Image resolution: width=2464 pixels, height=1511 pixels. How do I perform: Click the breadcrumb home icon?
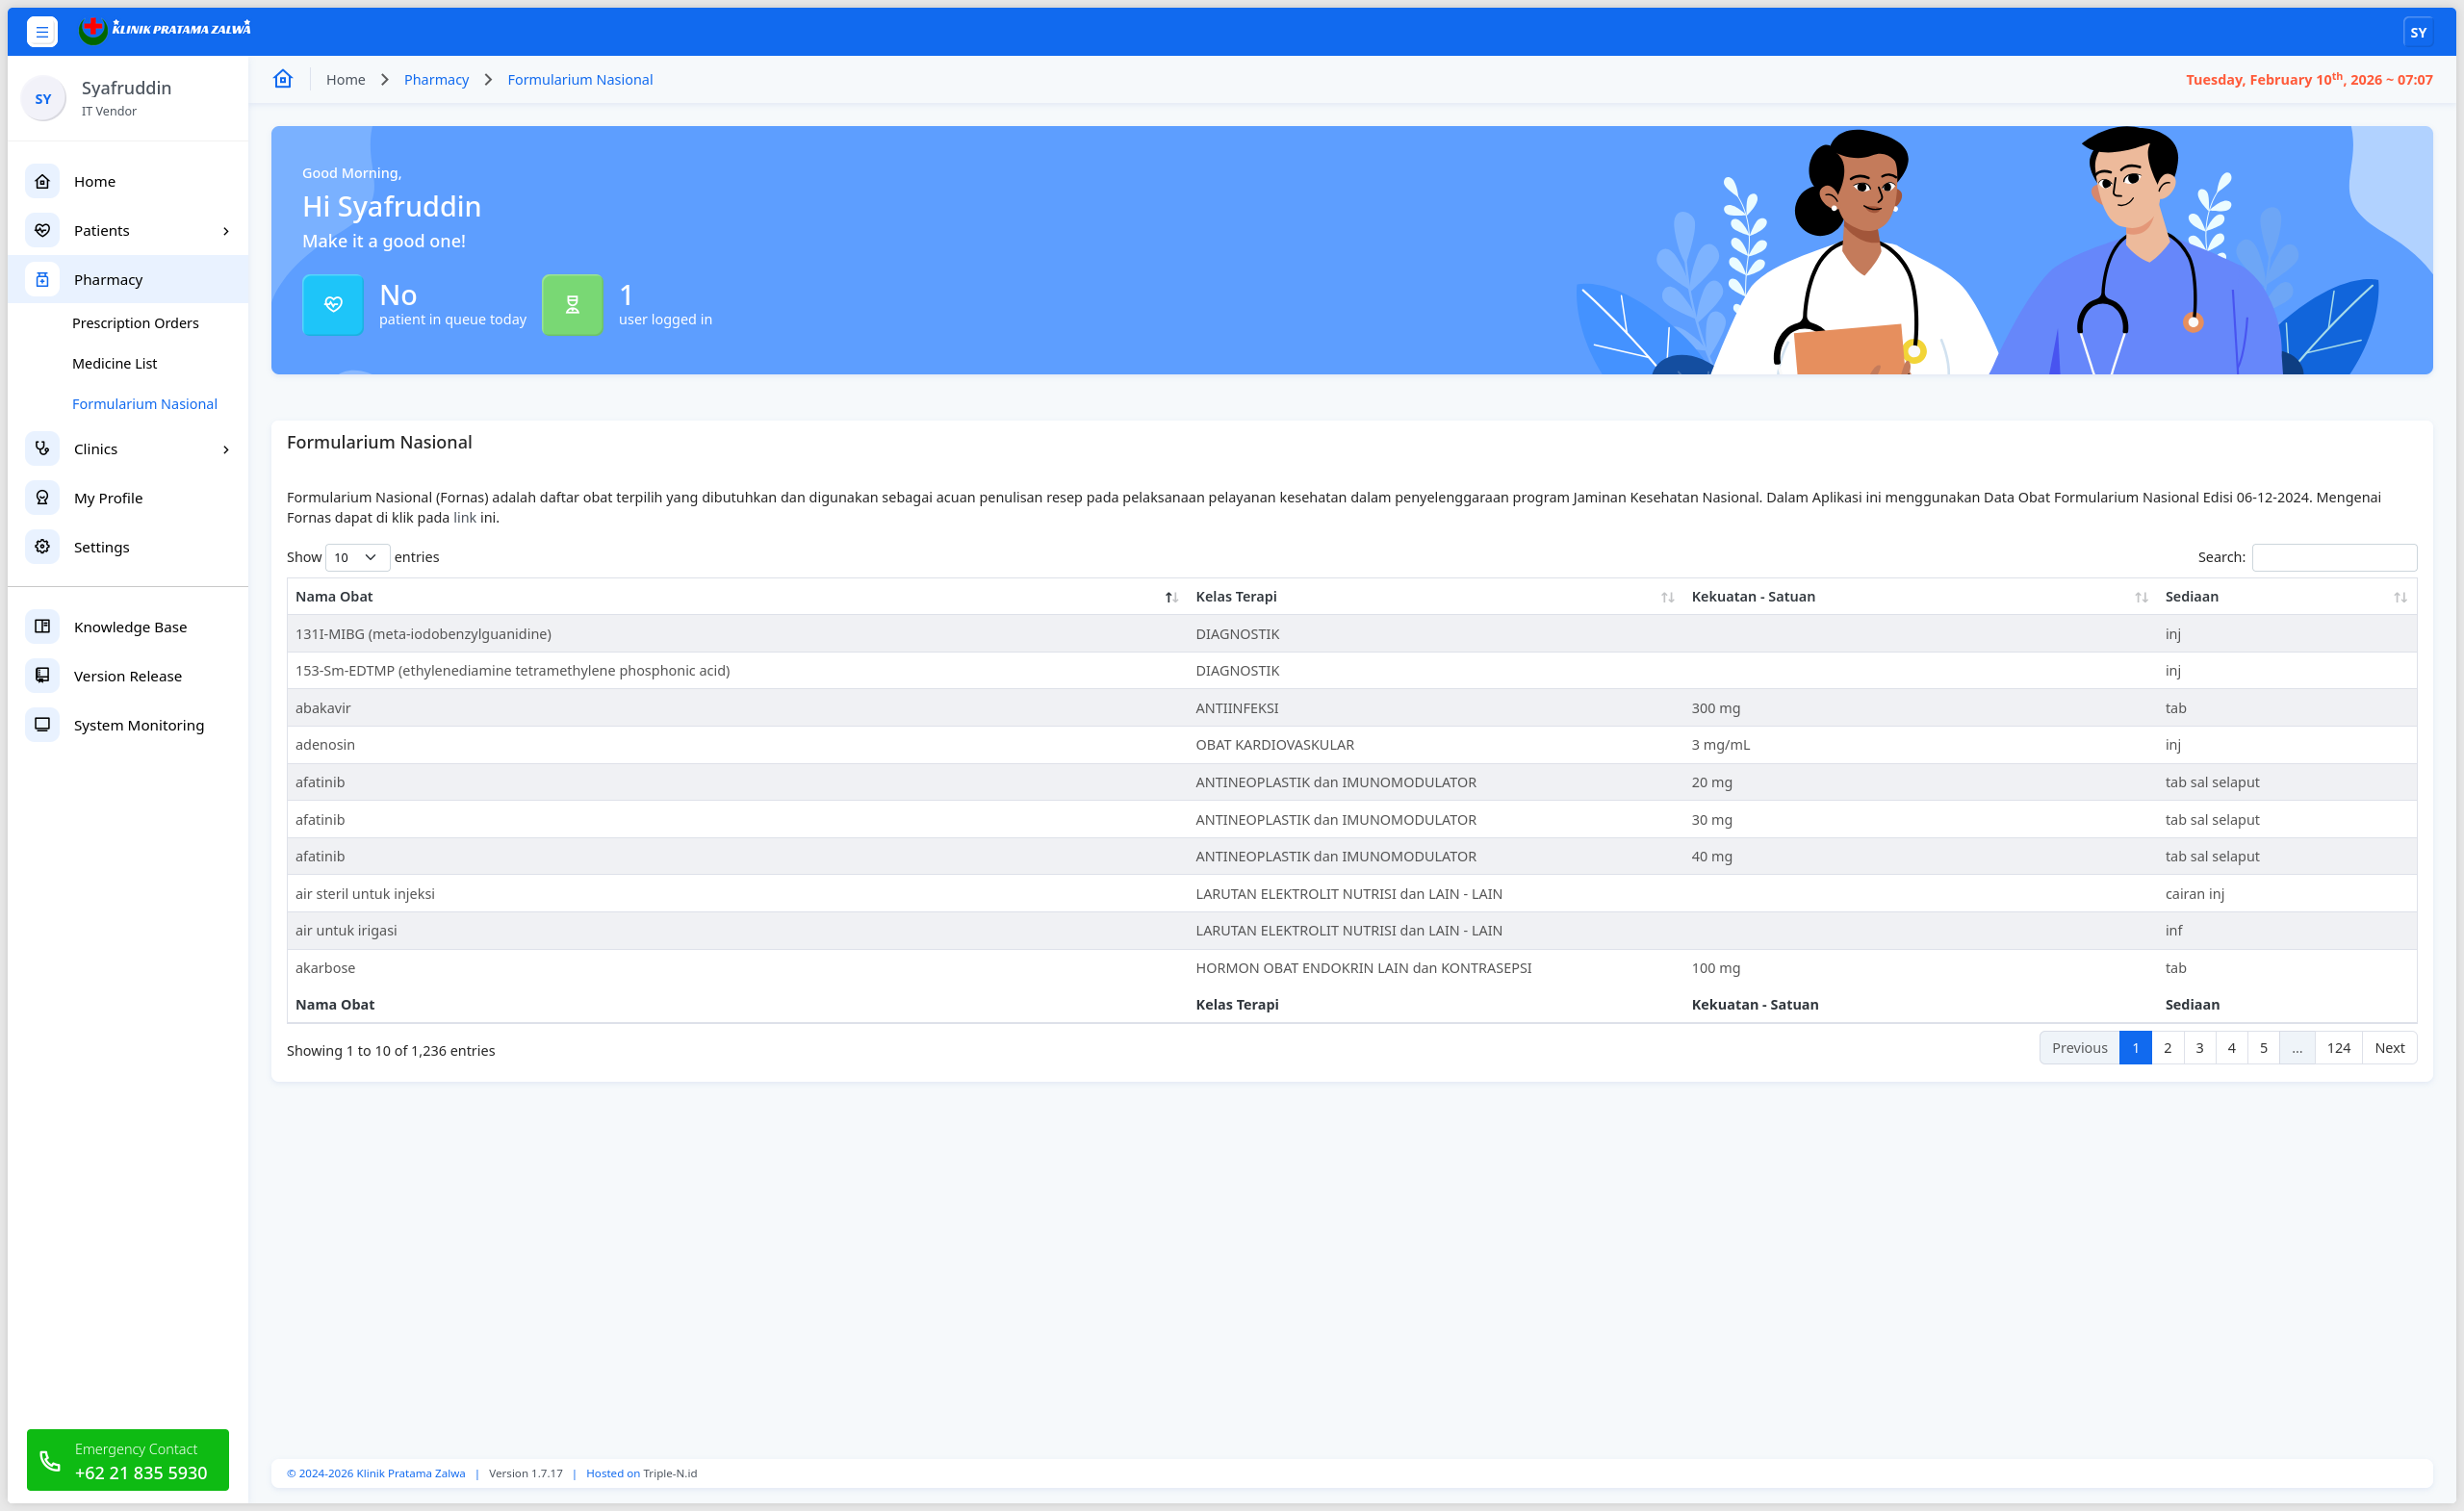[283, 79]
